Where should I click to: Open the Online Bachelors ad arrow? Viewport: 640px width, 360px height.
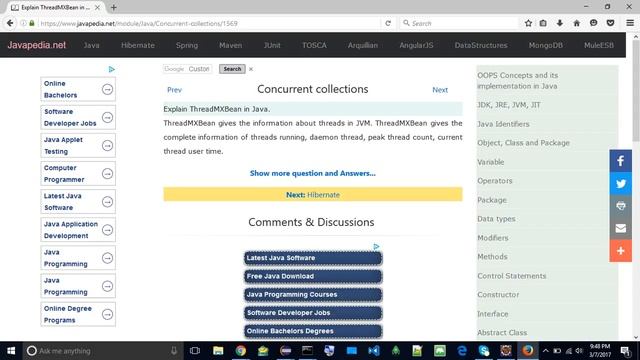107,89
